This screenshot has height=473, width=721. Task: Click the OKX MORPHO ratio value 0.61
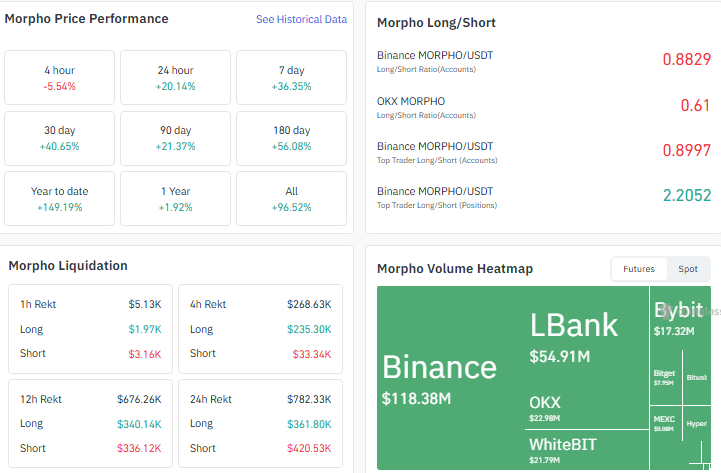[695, 105]
